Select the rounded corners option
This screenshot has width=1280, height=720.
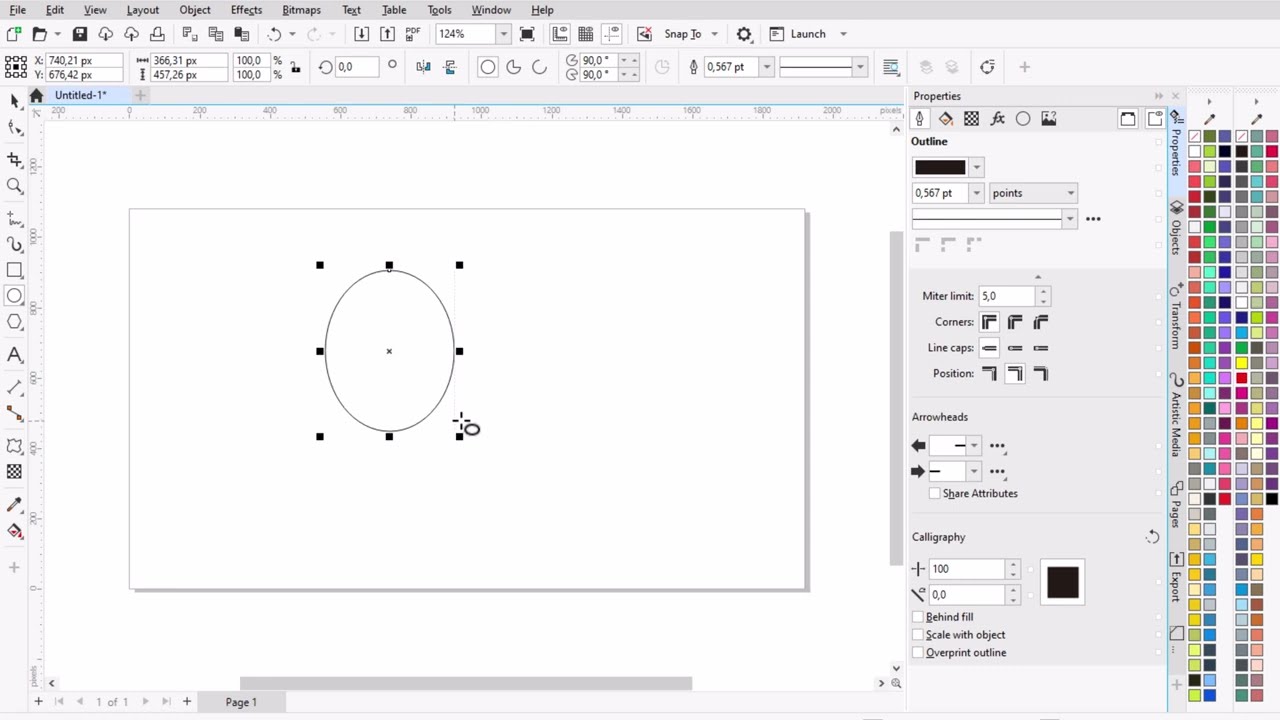[x=1015, y=322]
